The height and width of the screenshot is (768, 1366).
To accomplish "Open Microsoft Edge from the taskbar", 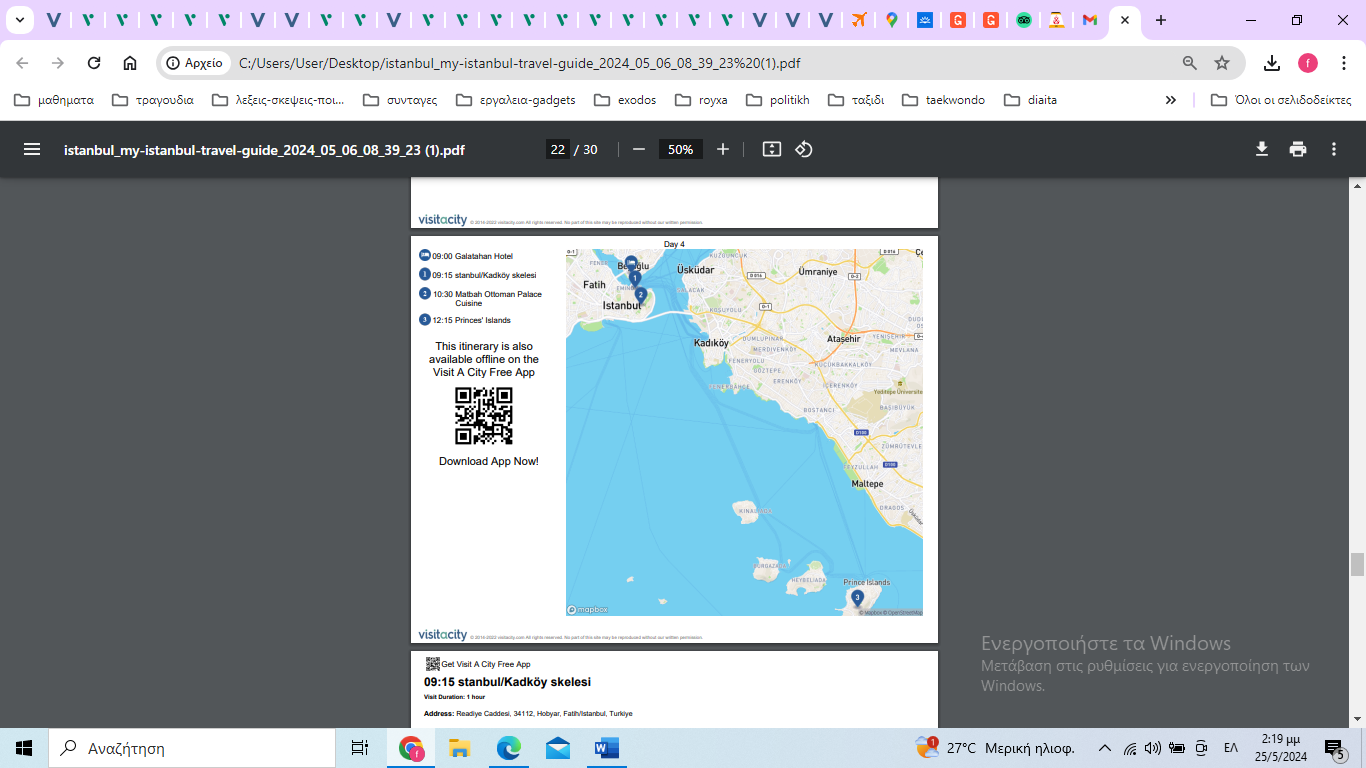I will tap(509, 748).
